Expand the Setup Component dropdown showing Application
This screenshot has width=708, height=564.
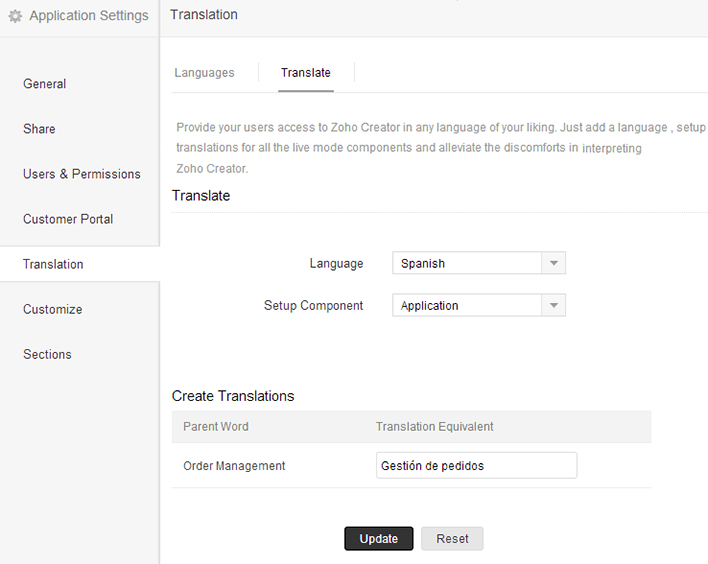(478, 306)
